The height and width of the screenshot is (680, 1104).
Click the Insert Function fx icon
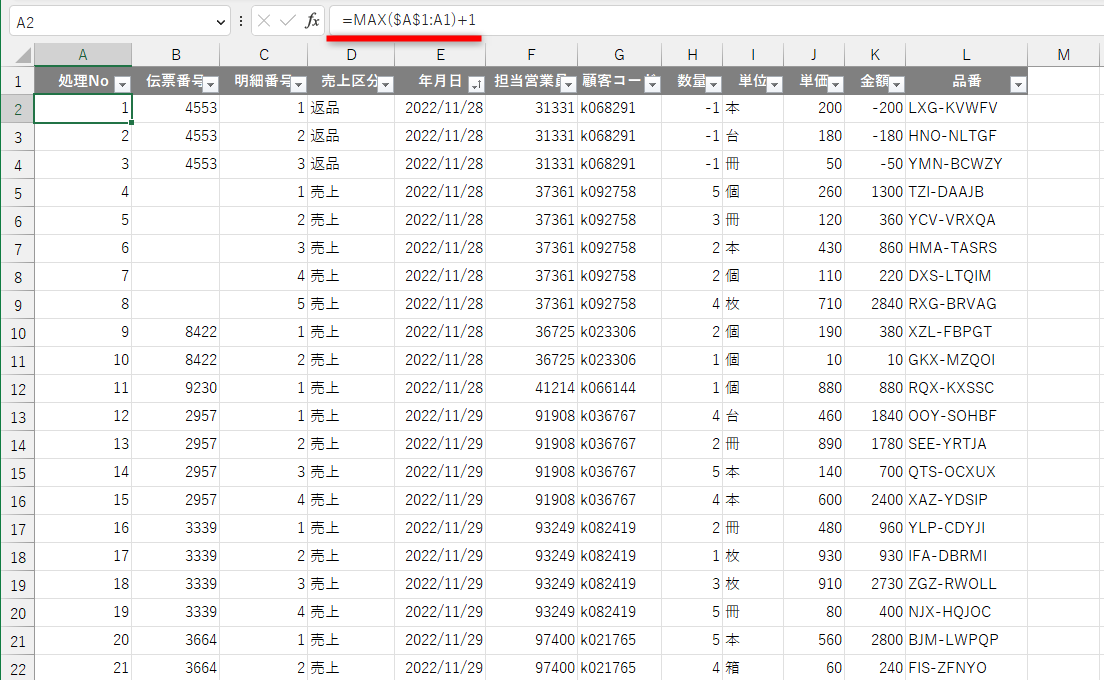[x=312, y=21]
